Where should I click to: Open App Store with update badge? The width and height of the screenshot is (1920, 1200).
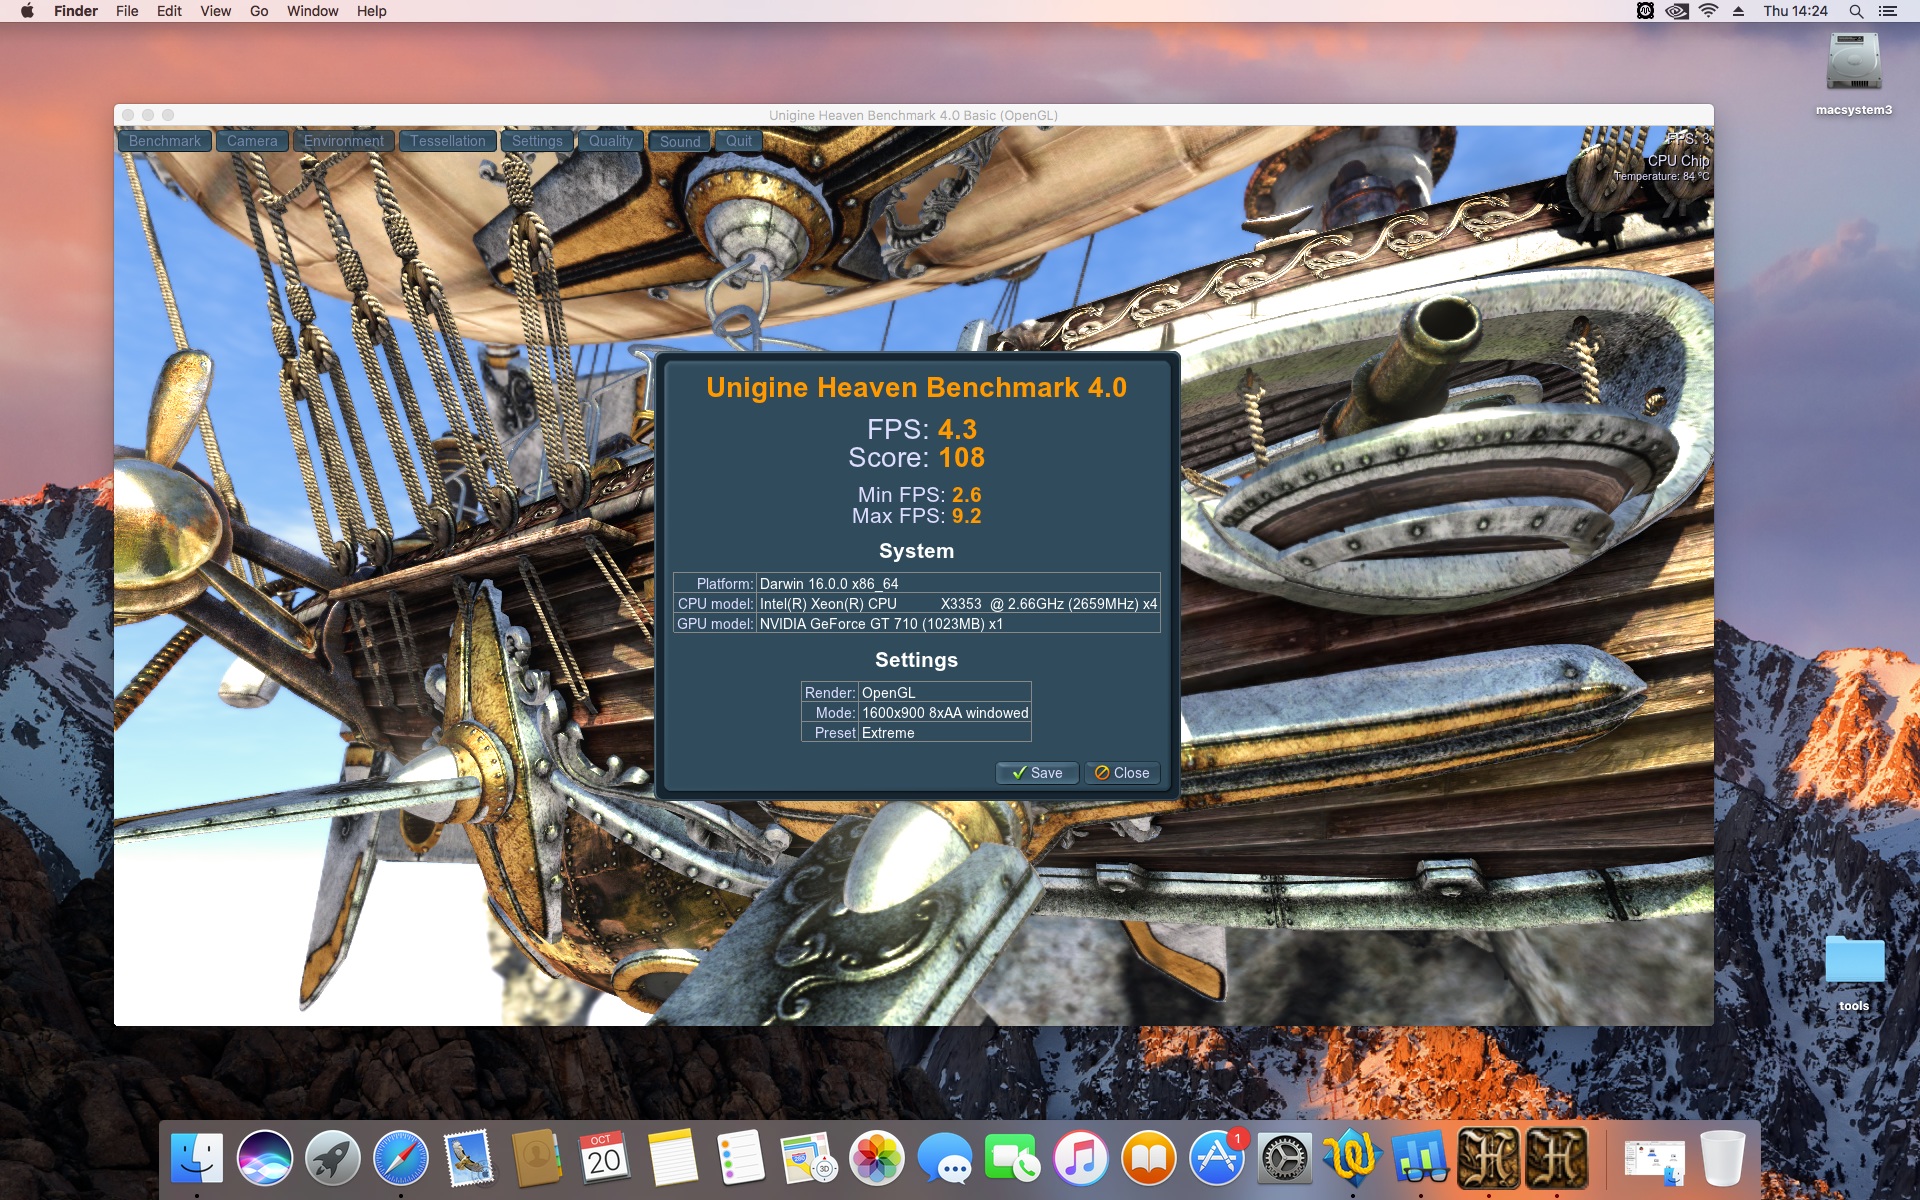1217,1159
